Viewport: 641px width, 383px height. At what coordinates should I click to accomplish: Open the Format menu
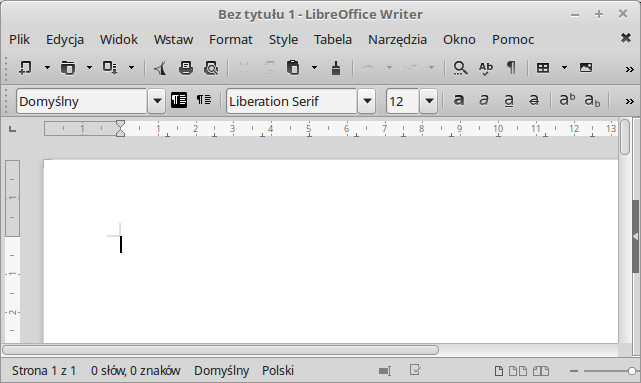231,40
